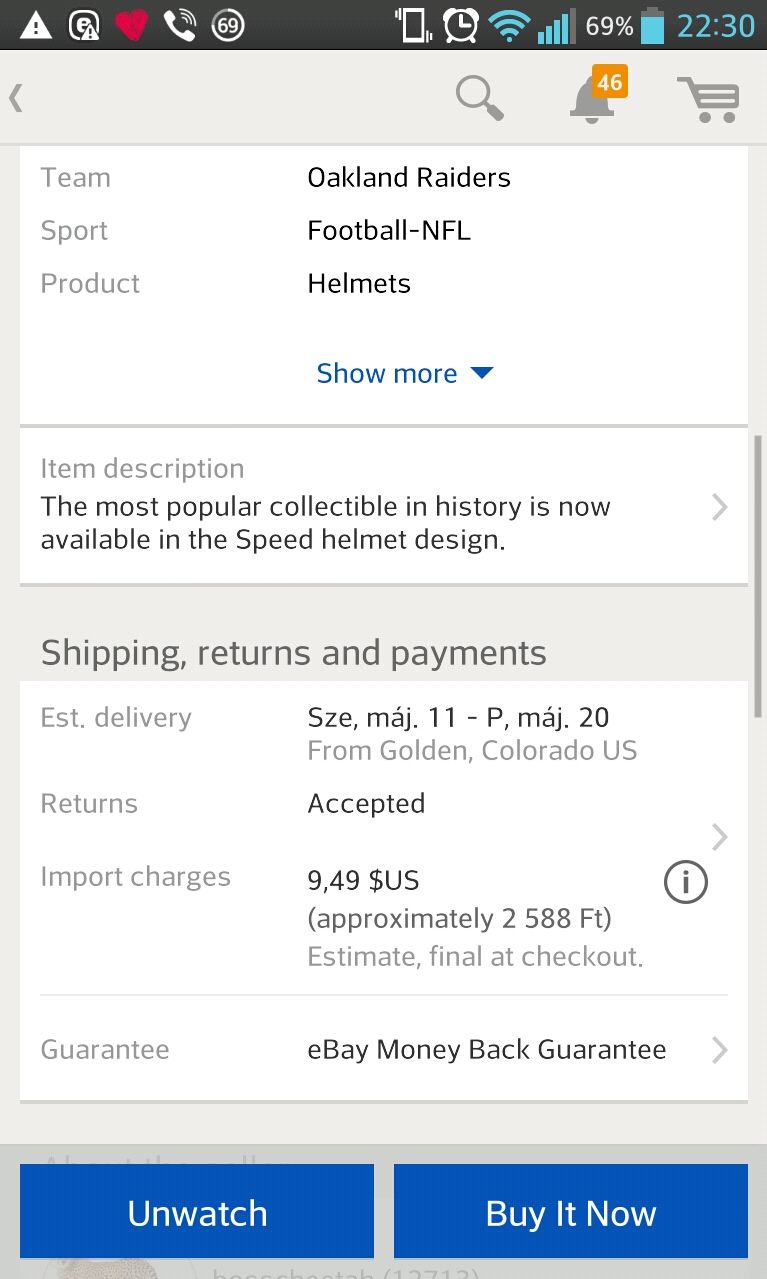Tap the alarm clock status icon

coord(461,25)
